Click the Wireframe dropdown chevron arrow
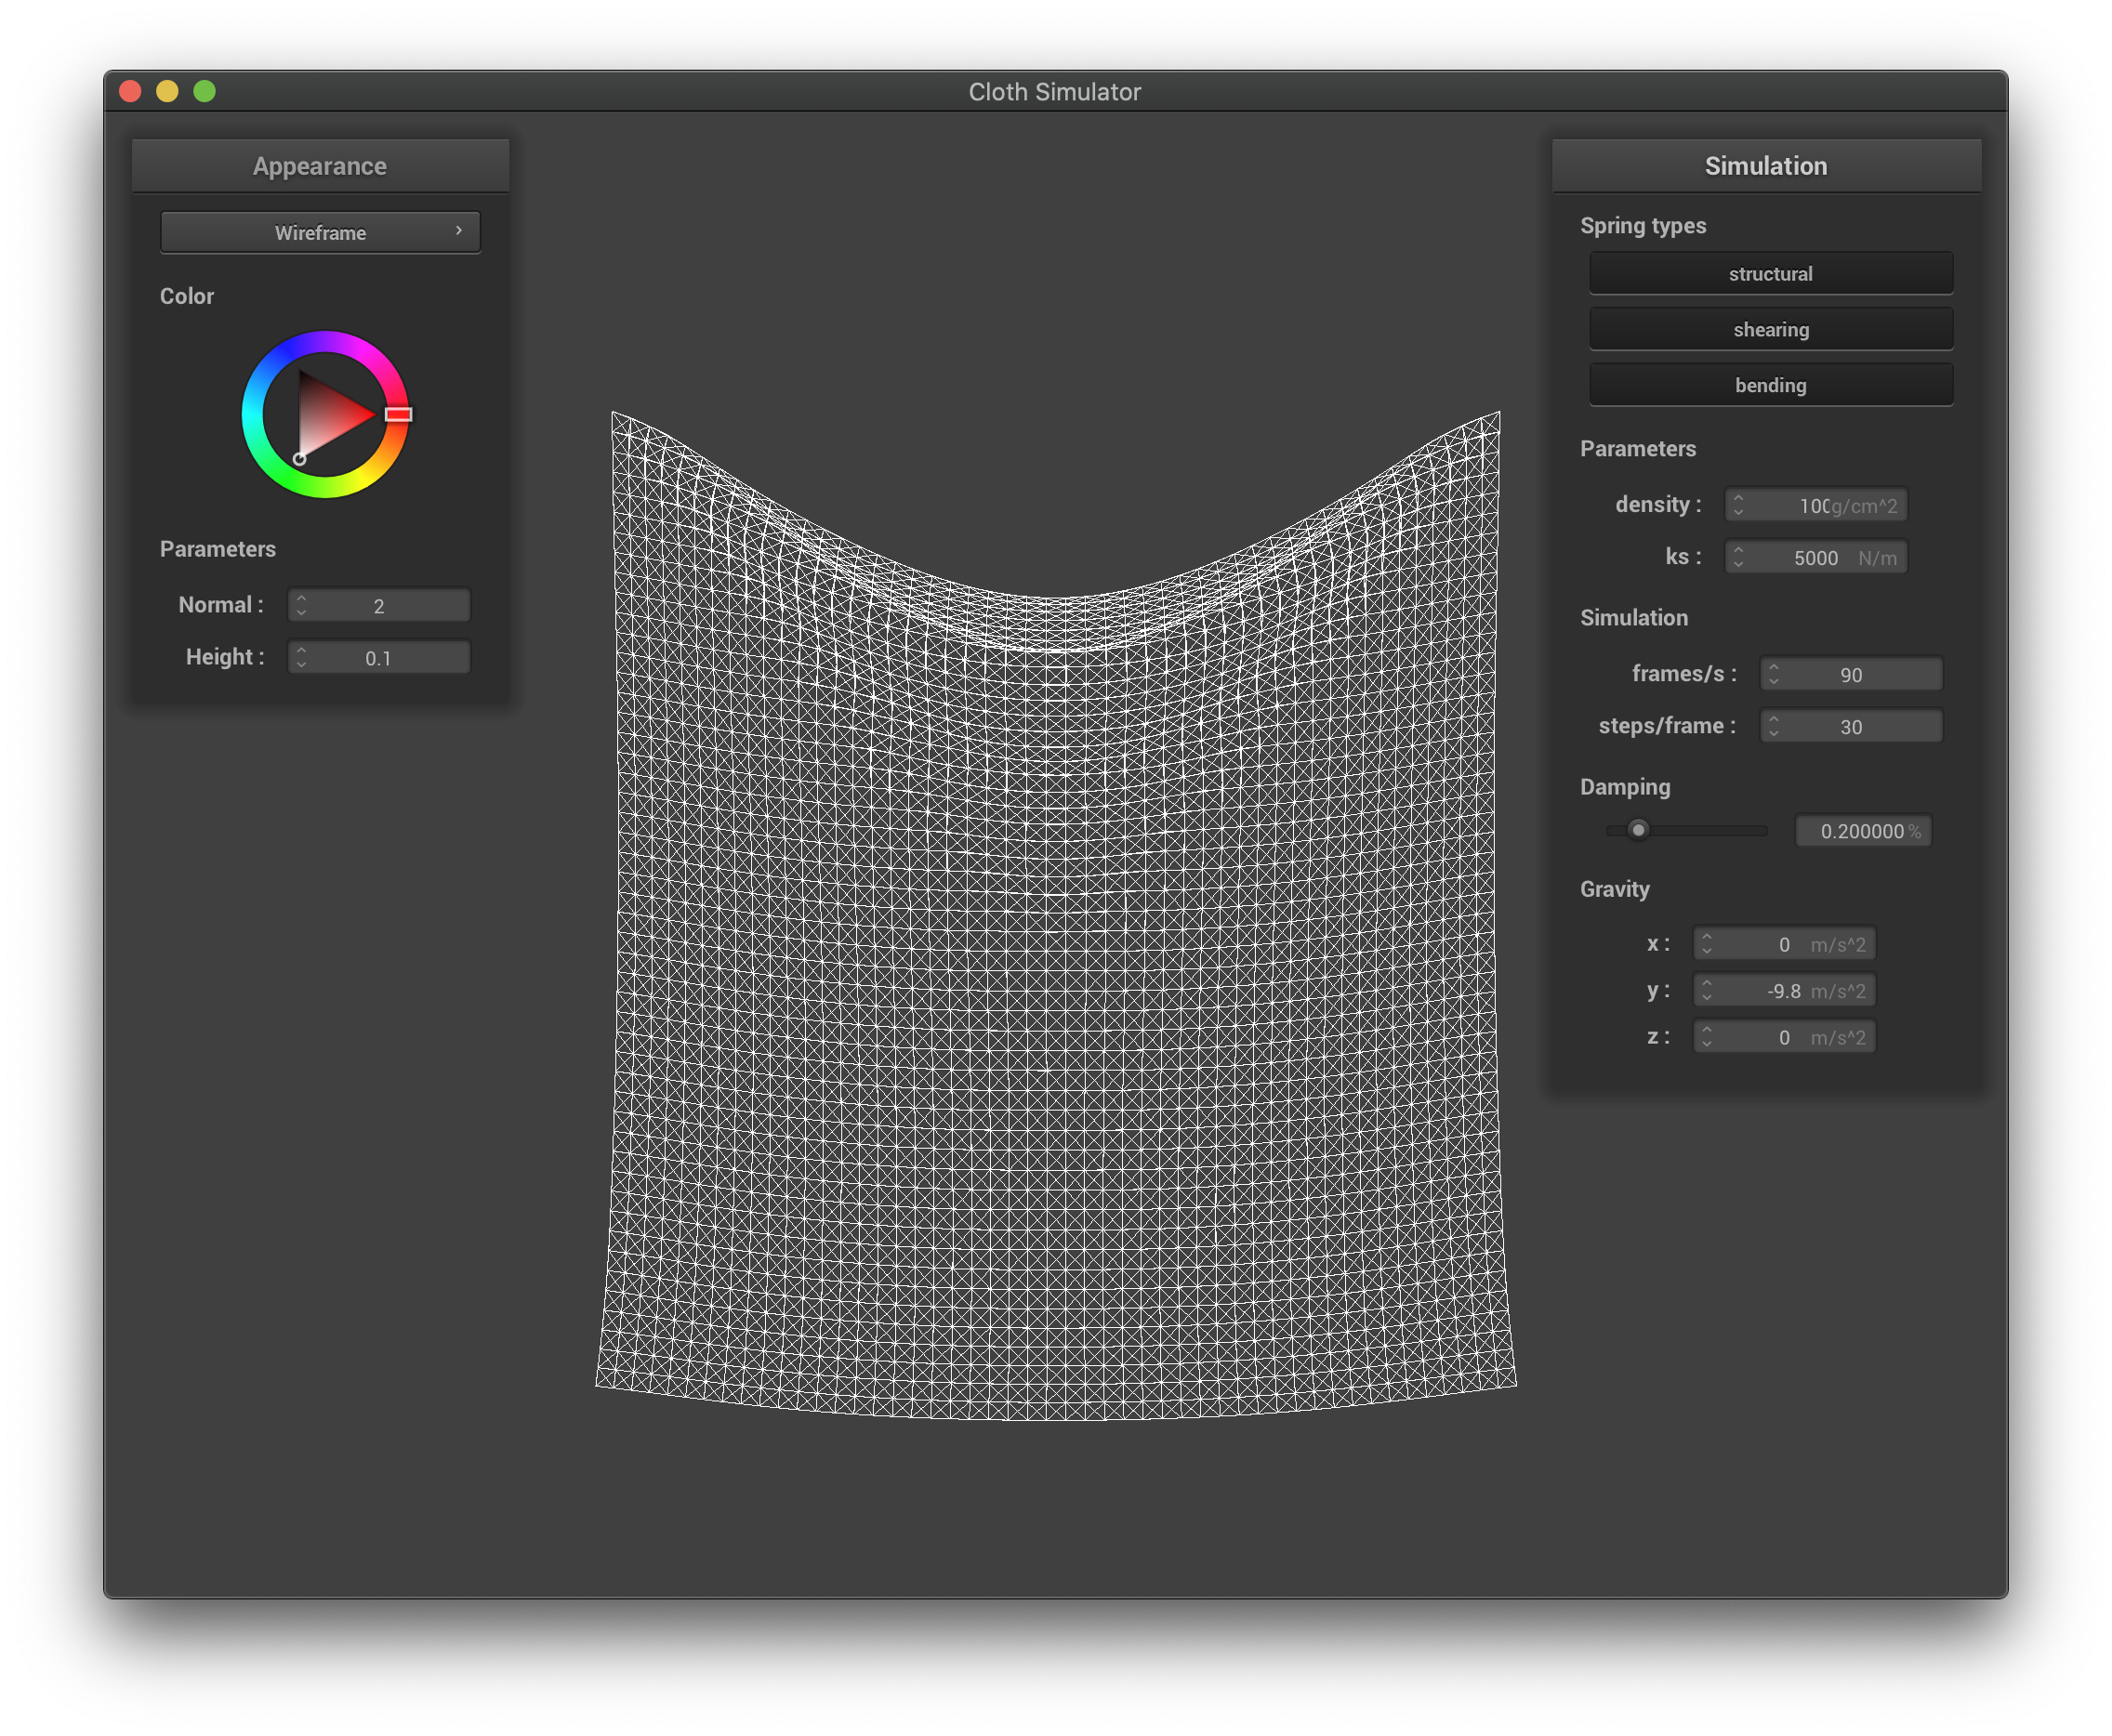This screenshot has width=2112, height=1736. point(459,231)
